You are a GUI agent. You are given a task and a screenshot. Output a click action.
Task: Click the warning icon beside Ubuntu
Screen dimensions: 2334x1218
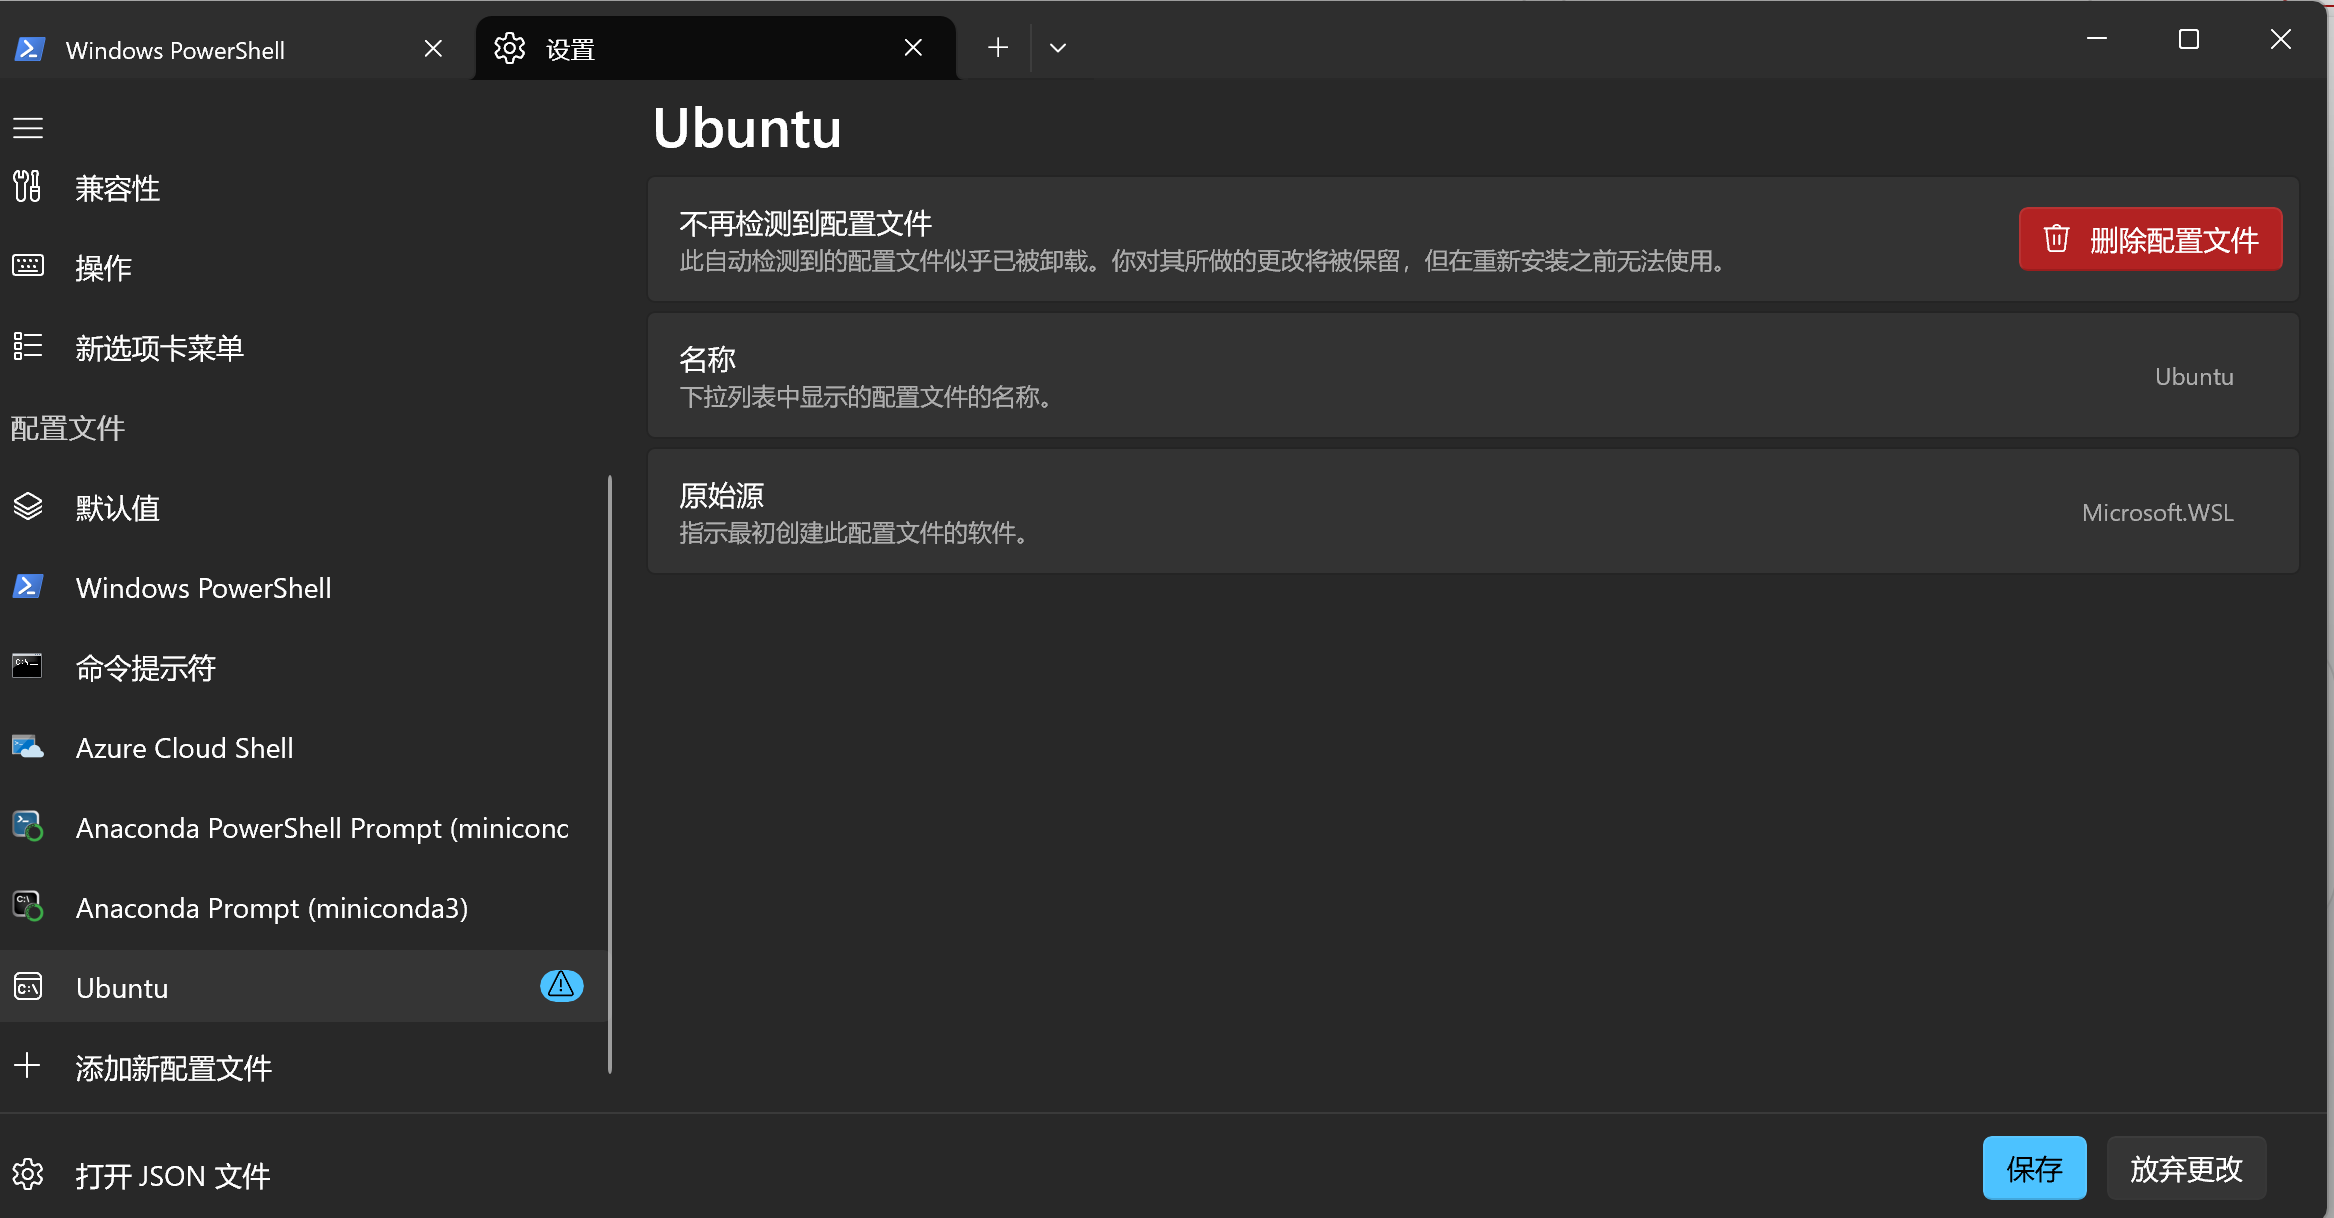[561, 986]
